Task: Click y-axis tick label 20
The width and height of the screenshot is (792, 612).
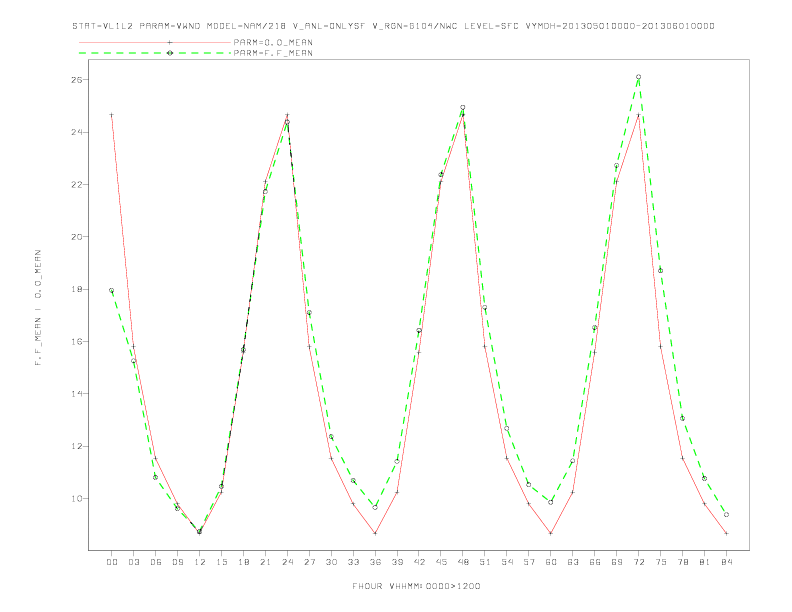Action: coord(77,237)
